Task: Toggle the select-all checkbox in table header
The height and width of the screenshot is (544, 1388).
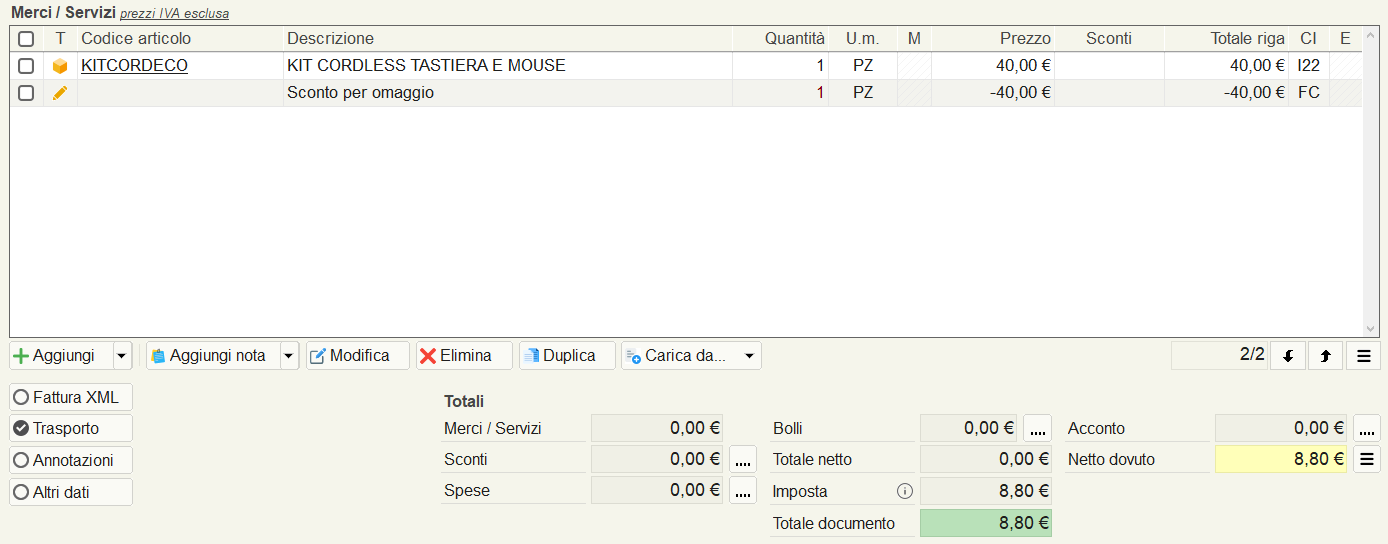Action: pos(27,39)
